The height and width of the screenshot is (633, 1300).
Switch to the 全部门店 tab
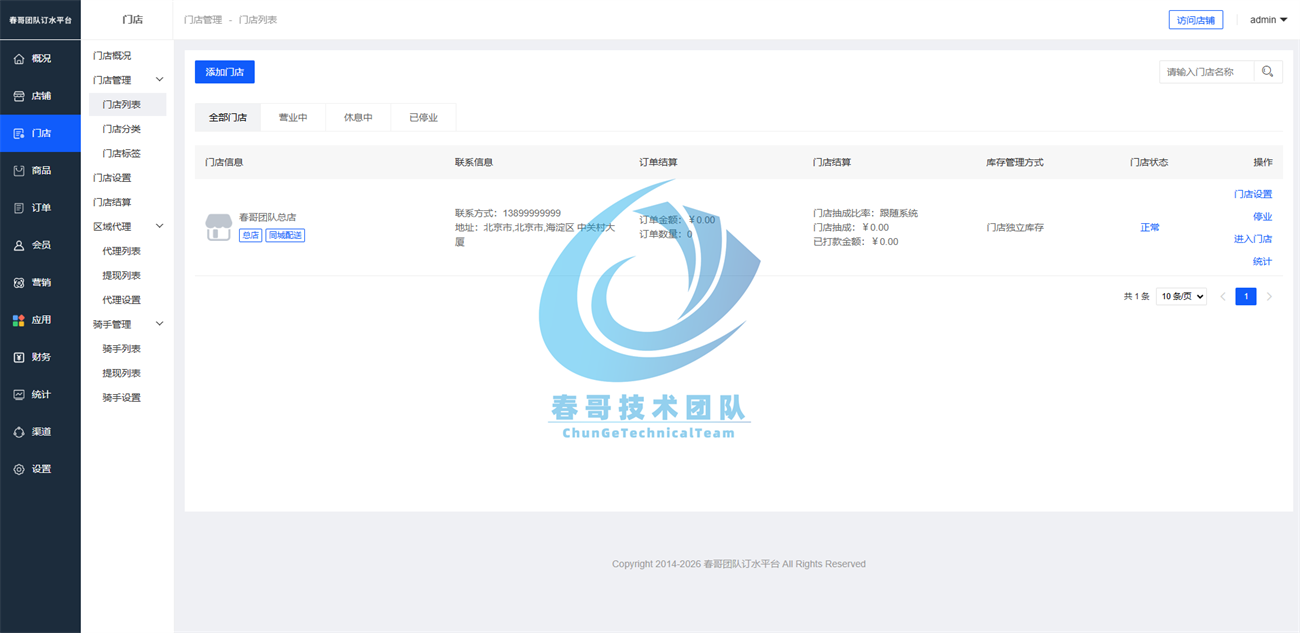point(228,117)
